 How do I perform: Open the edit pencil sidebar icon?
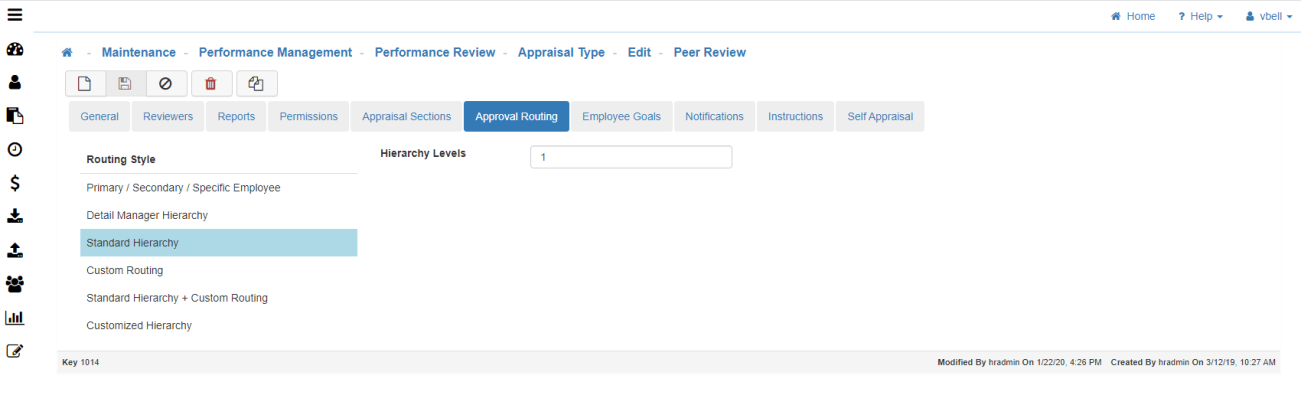pos(15,351)
